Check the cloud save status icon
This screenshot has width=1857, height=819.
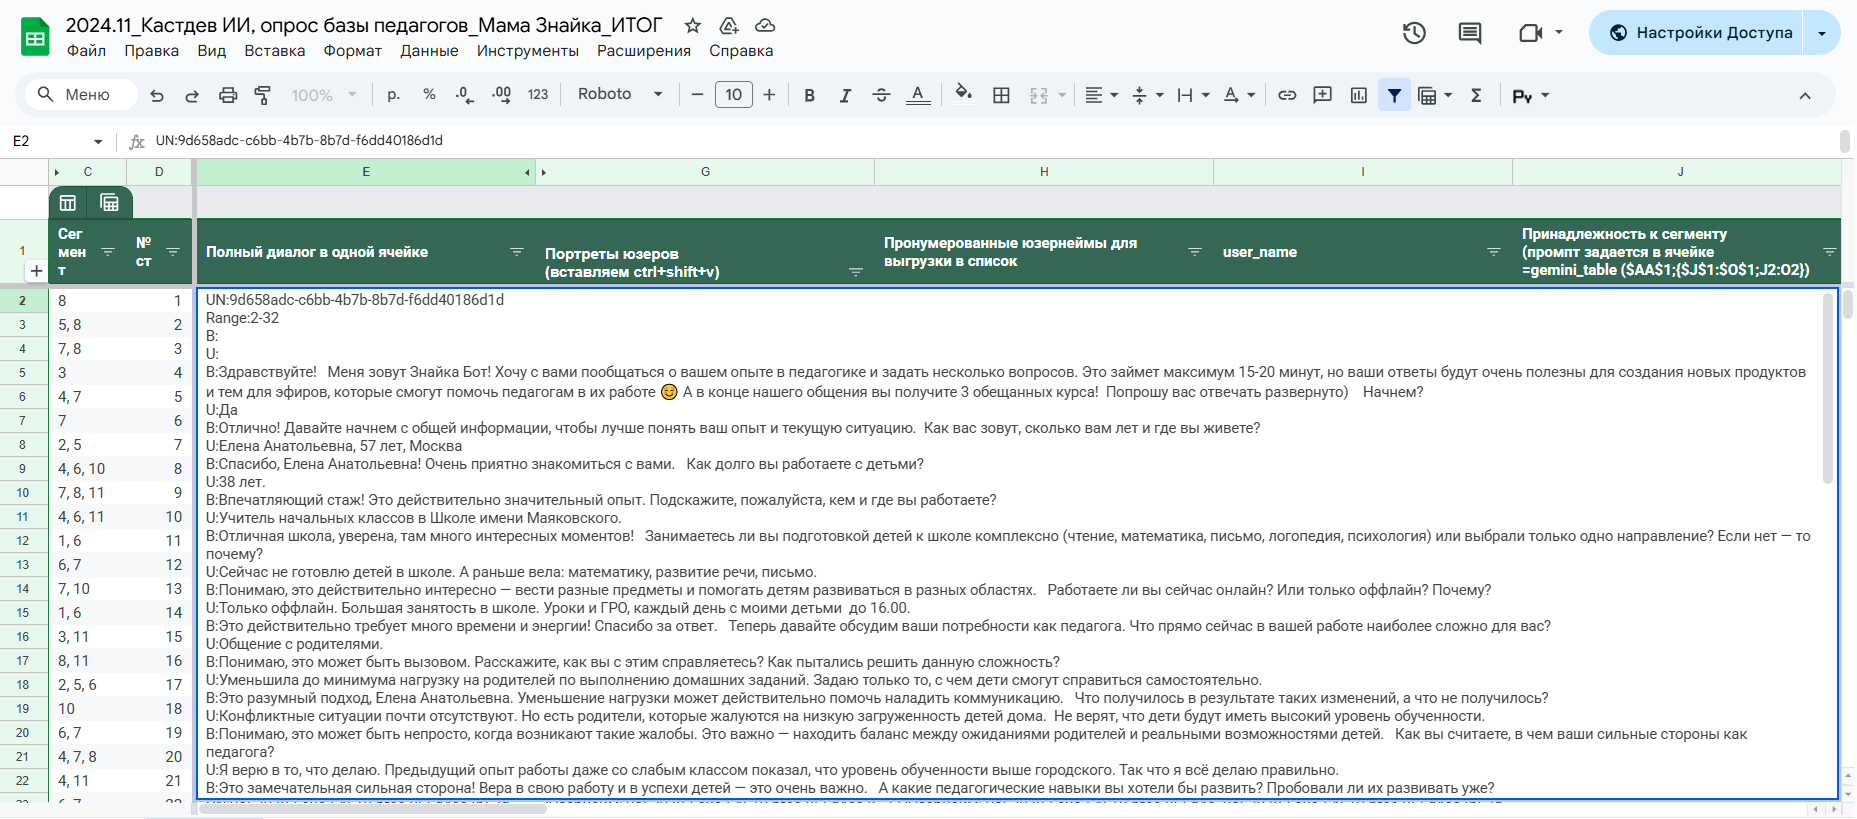[765, 26]
